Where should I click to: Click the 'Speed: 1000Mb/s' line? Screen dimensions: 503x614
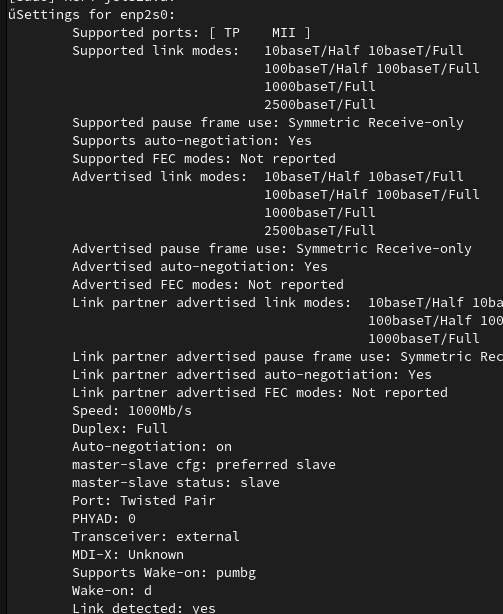[132, 411]
